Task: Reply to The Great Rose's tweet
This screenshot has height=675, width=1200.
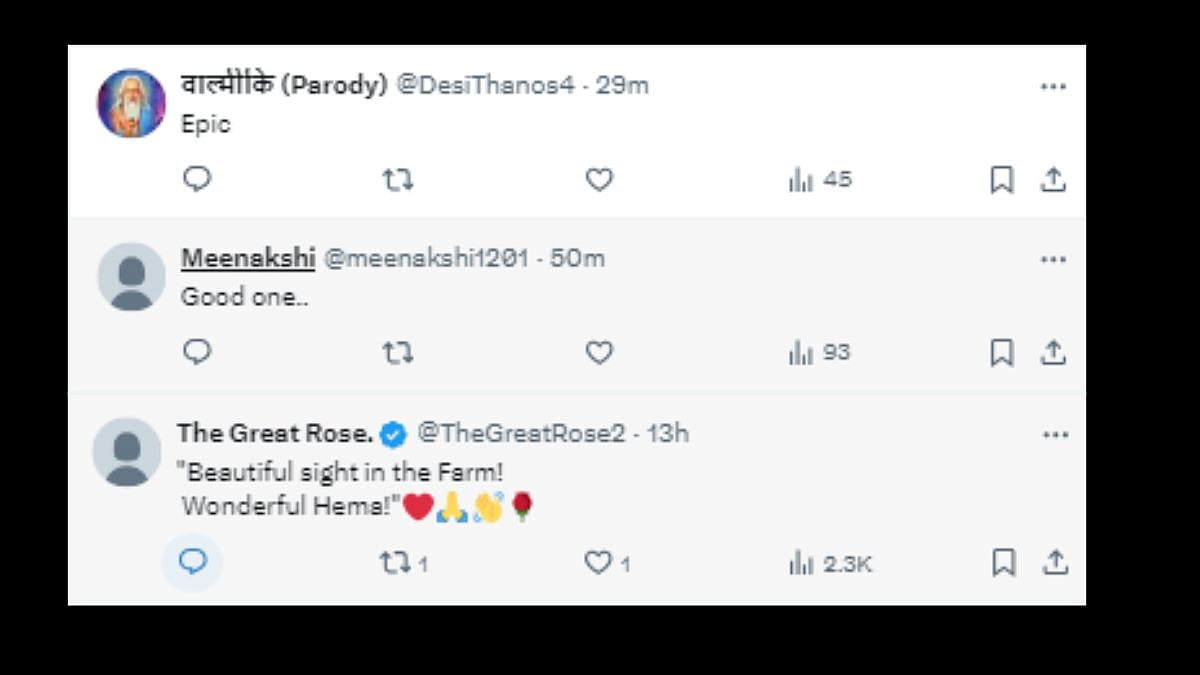Action: 192,563
